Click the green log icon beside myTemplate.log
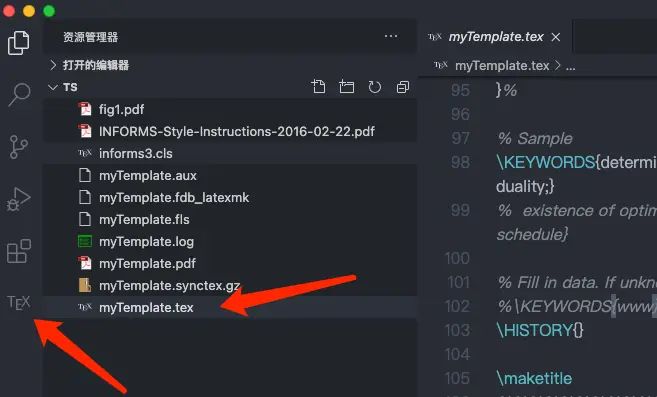The image size is (657, 397). (x=85, y=241)
